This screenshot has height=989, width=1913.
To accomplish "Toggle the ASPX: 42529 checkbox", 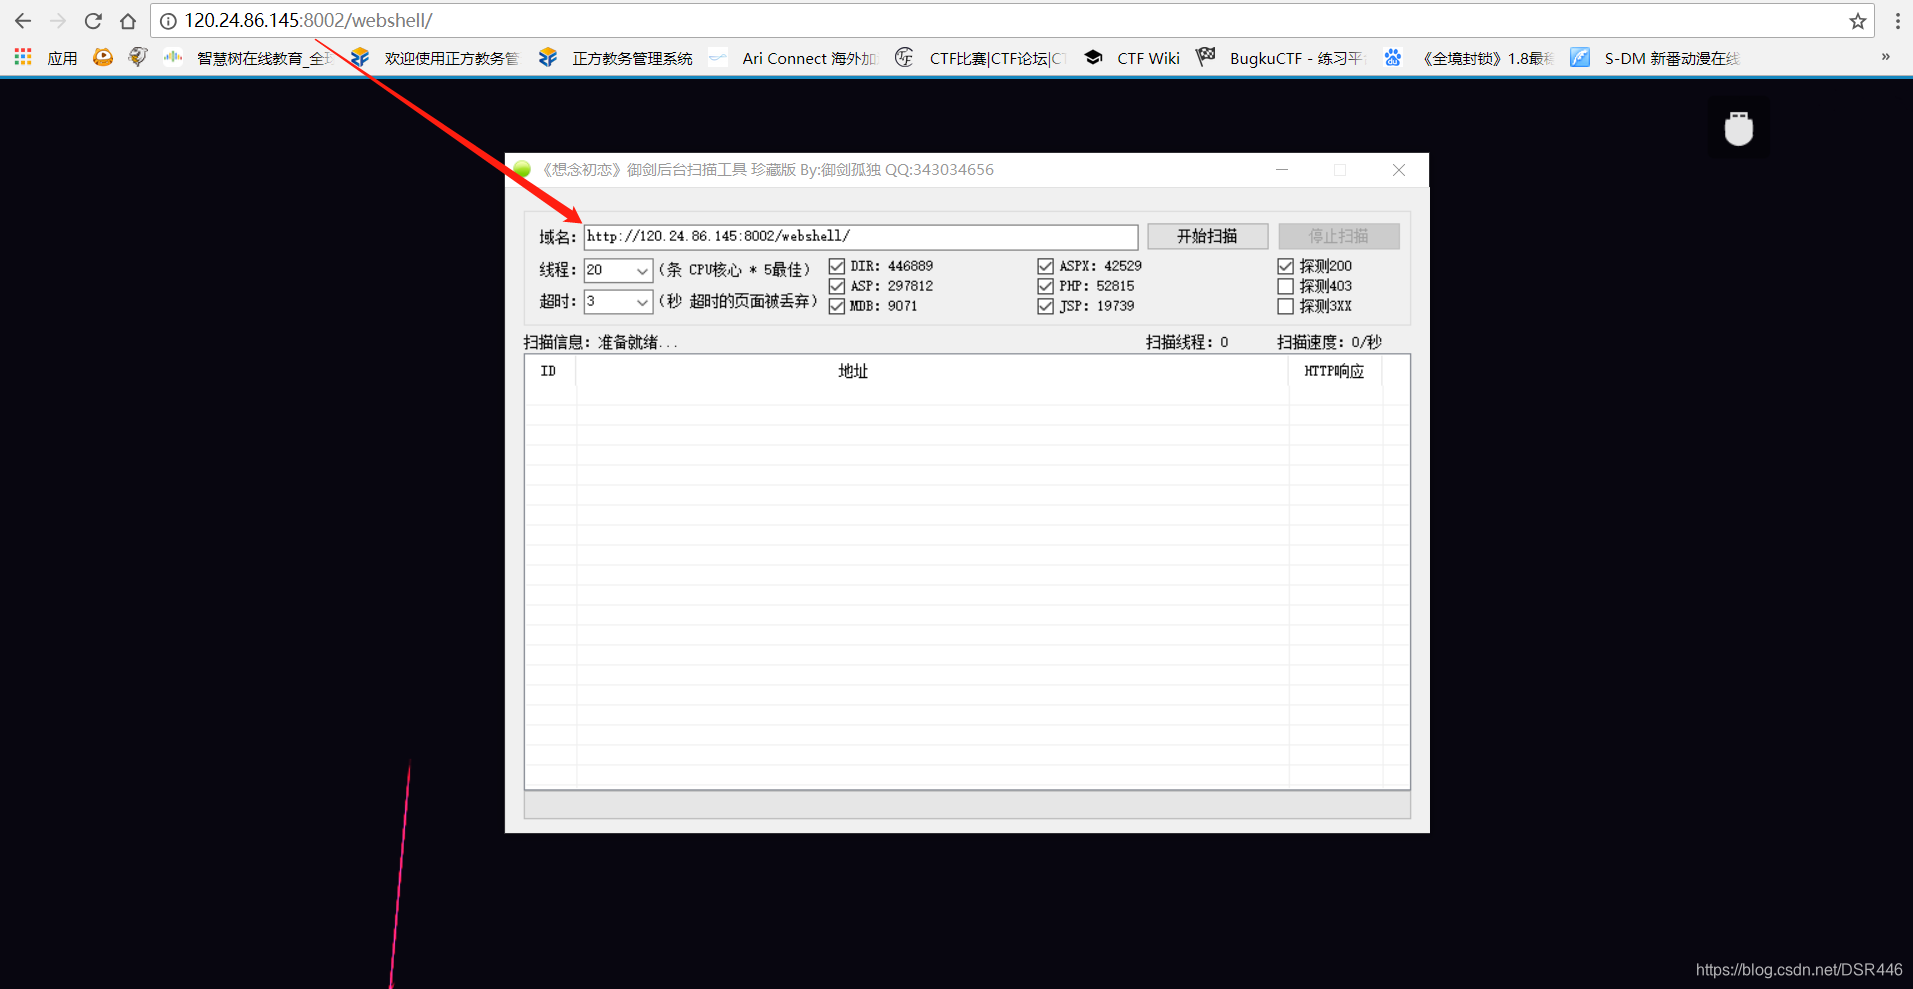I will [x=1045, y=266].
